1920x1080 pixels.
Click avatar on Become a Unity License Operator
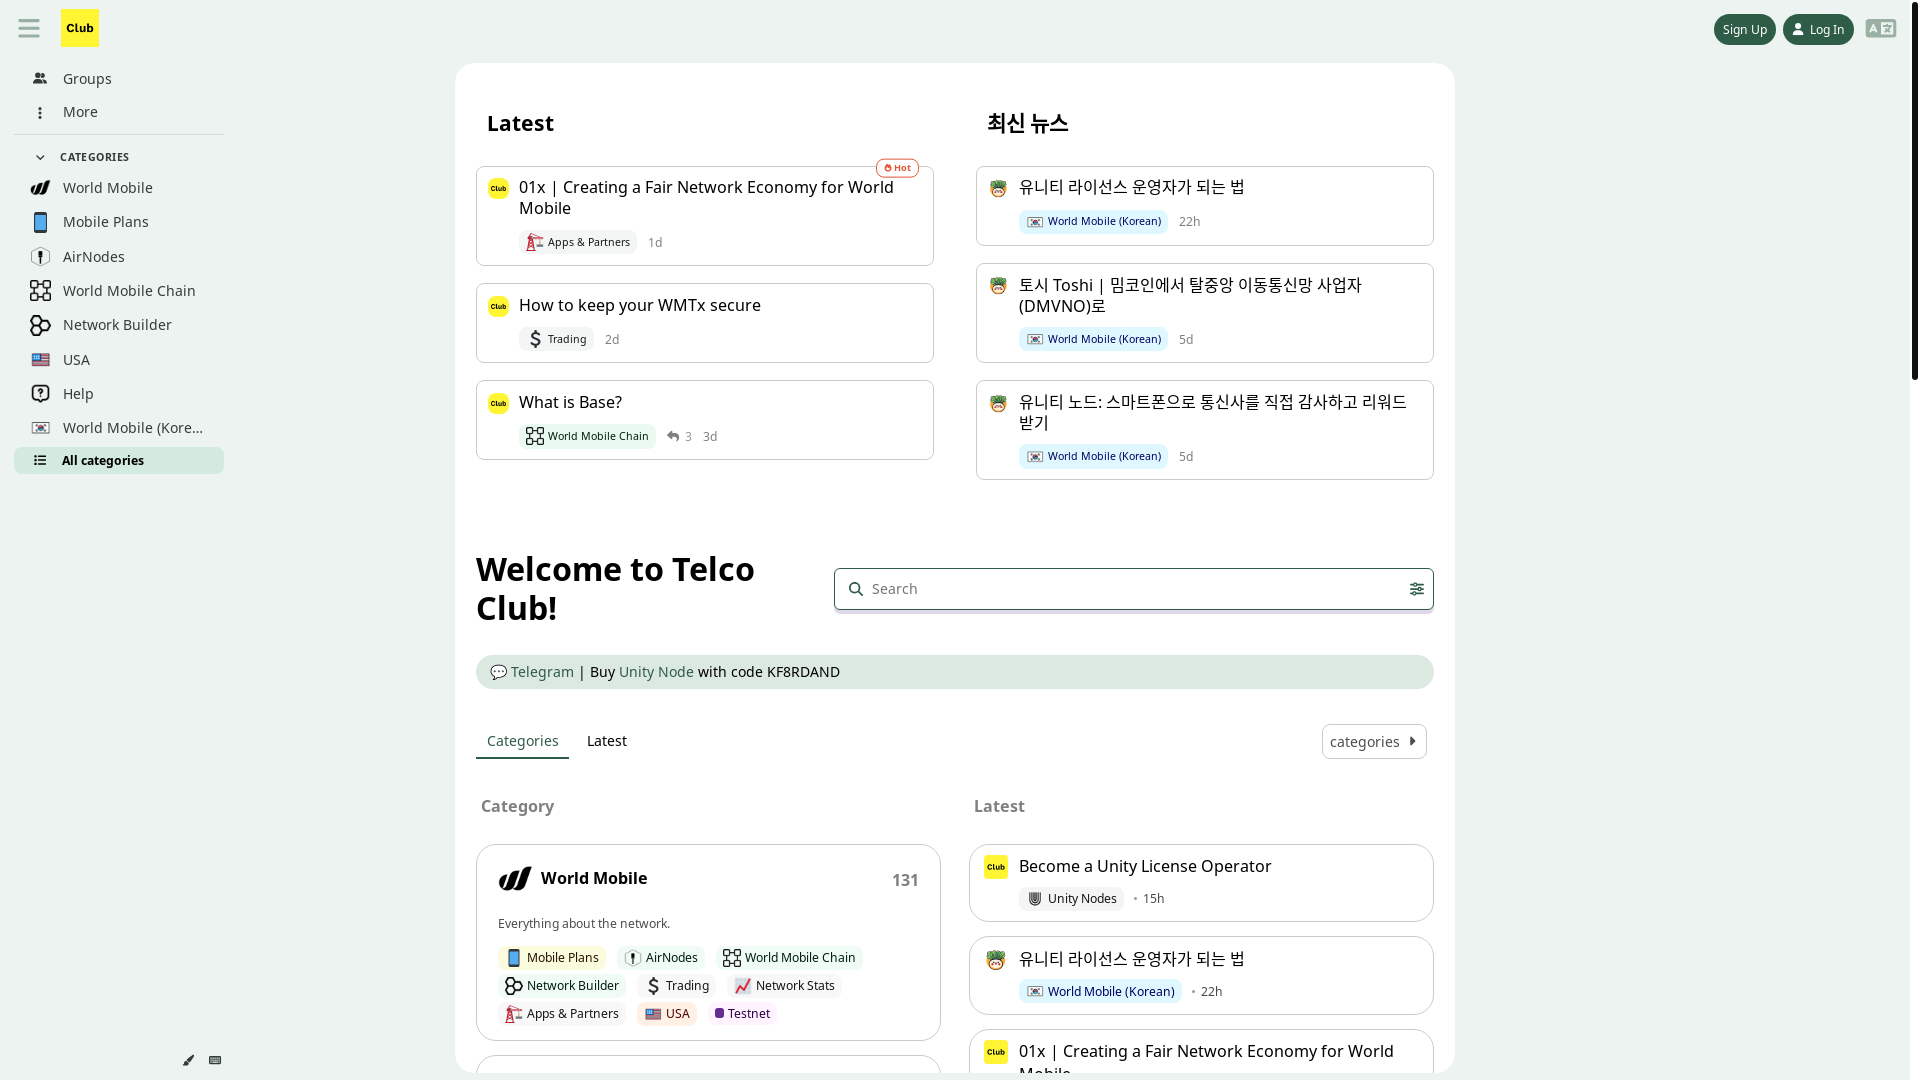(996, 868)
